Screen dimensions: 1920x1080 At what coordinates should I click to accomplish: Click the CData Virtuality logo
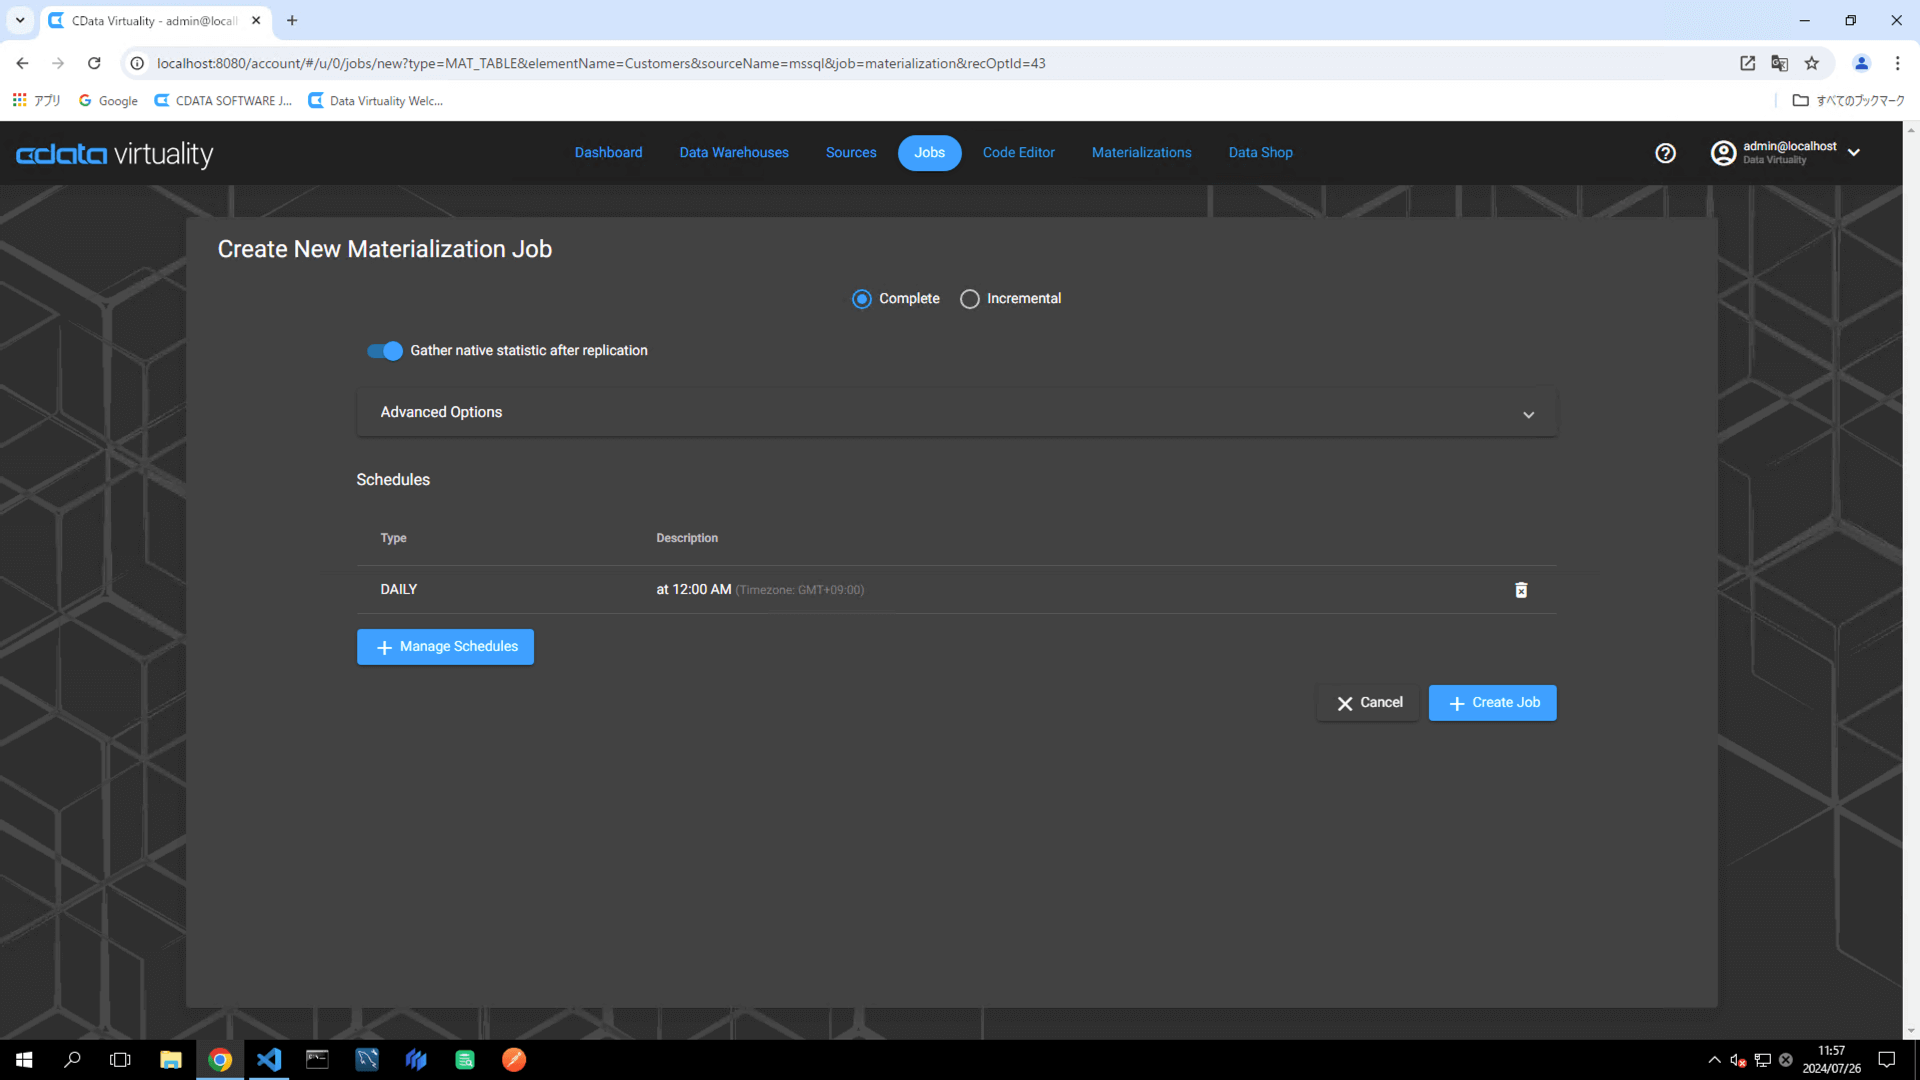[115, 154]
